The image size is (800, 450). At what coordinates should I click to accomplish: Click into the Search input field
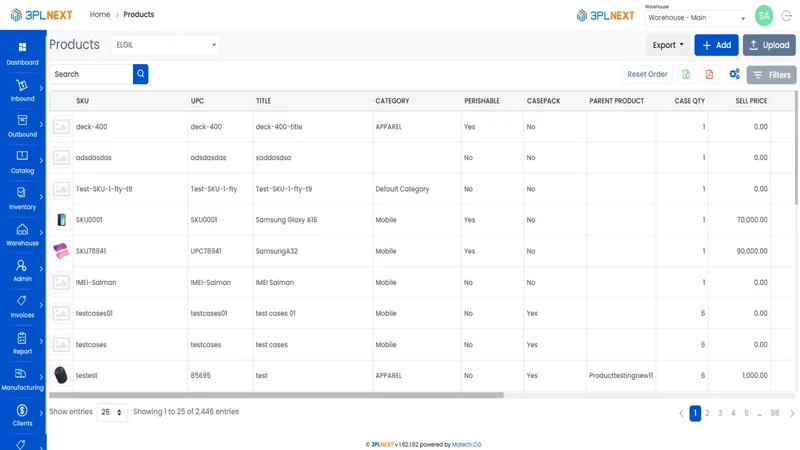pyautogui.click(x=91, y=74)
